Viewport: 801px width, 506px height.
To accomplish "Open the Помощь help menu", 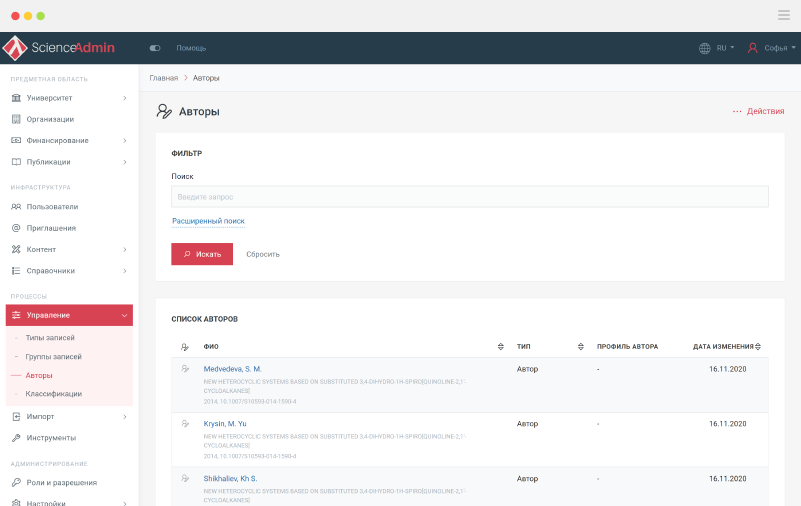I will pos(191,48).
